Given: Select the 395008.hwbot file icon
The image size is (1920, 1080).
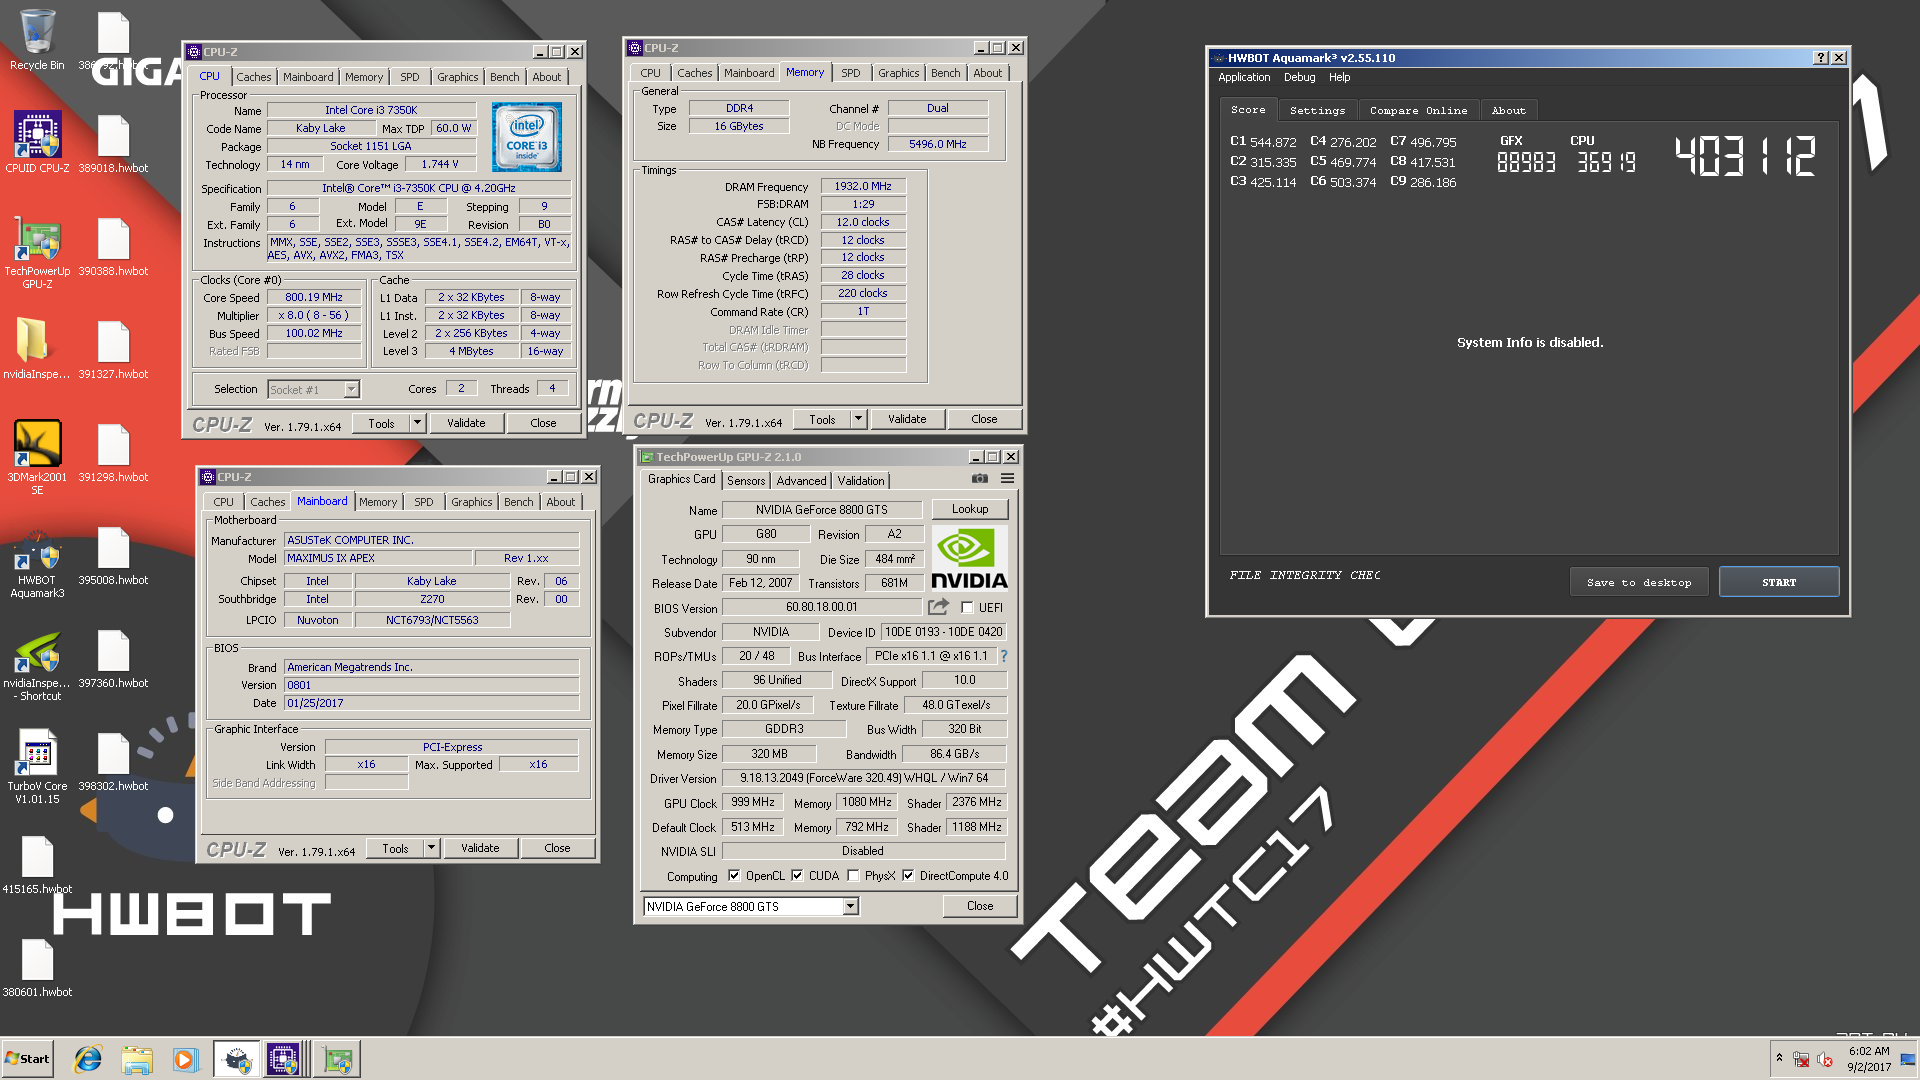Looking at the screenshot, I should point(113,555).
